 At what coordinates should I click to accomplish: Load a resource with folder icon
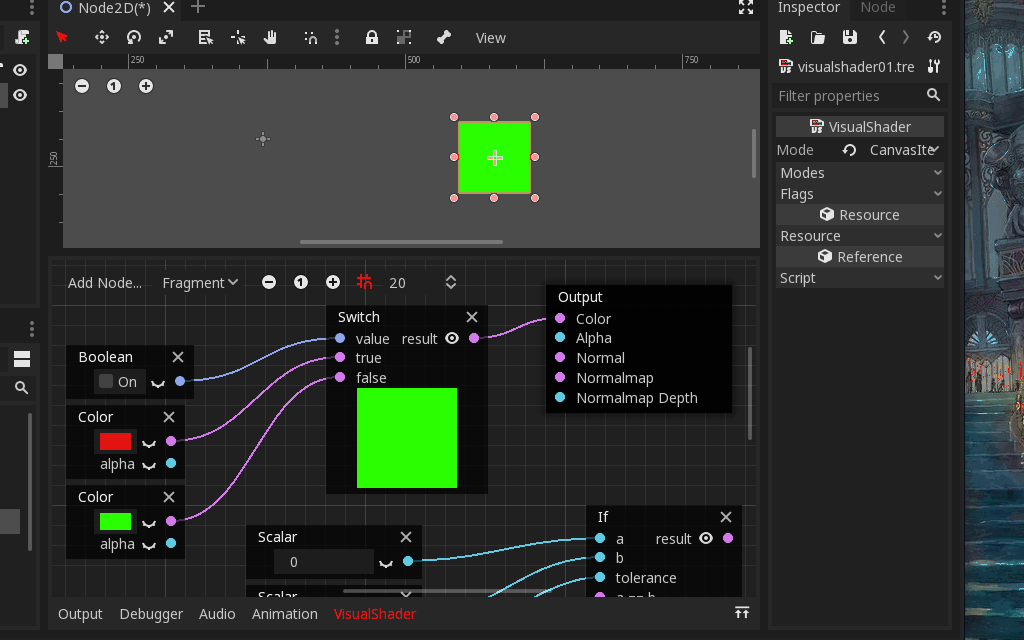(818, 37)
